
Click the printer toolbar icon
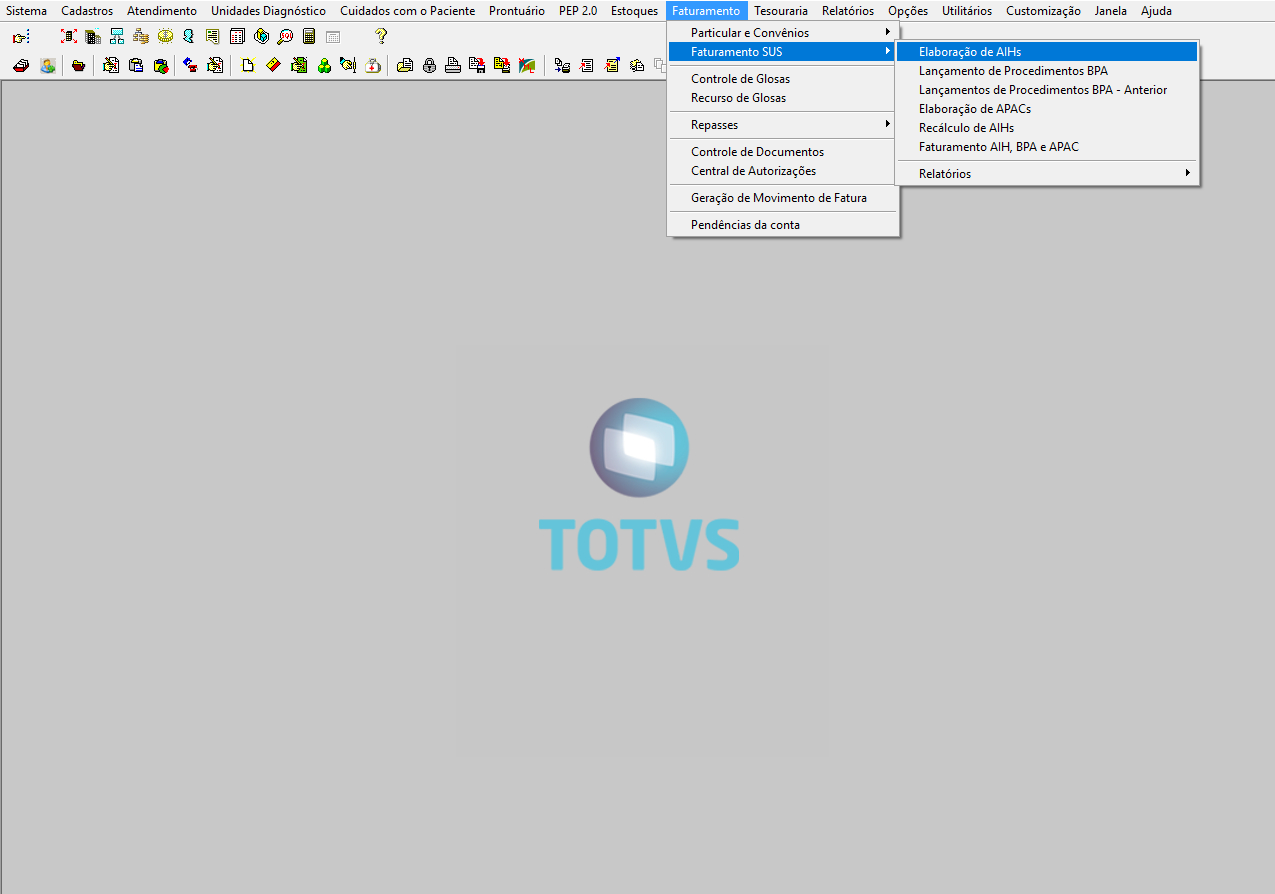pos(453,65)
